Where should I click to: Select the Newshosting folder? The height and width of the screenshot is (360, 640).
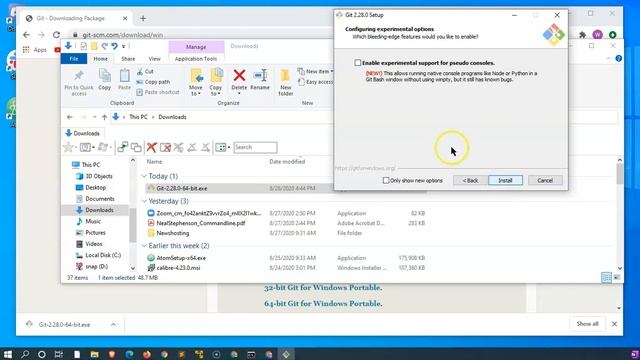173,233
